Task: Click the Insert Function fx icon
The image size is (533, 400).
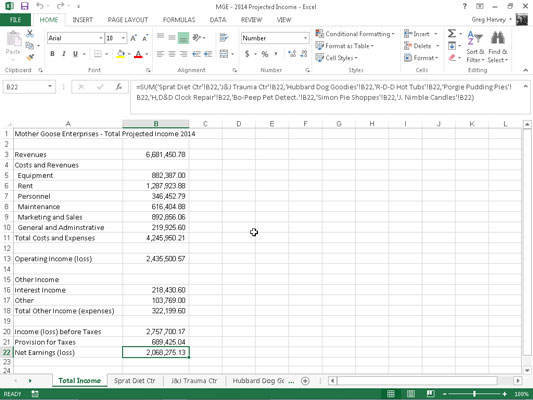Action: 119,87
